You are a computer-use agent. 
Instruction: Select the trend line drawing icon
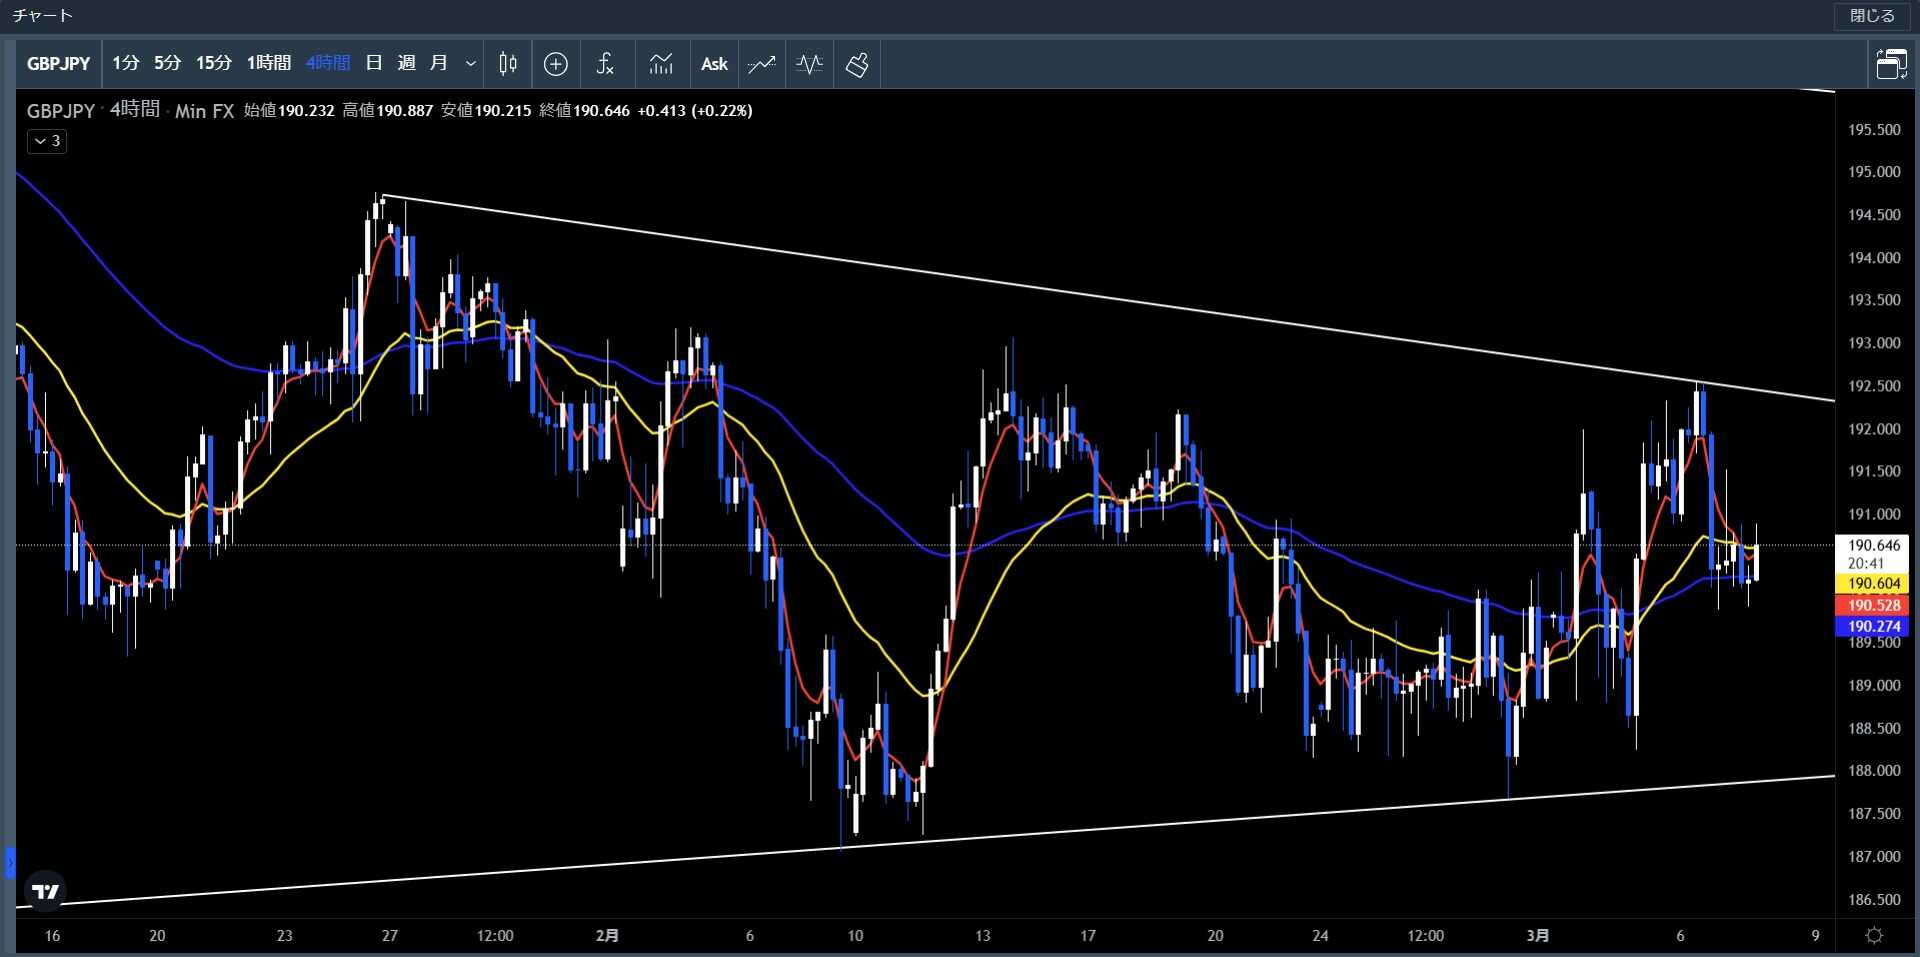click(762, 64)
